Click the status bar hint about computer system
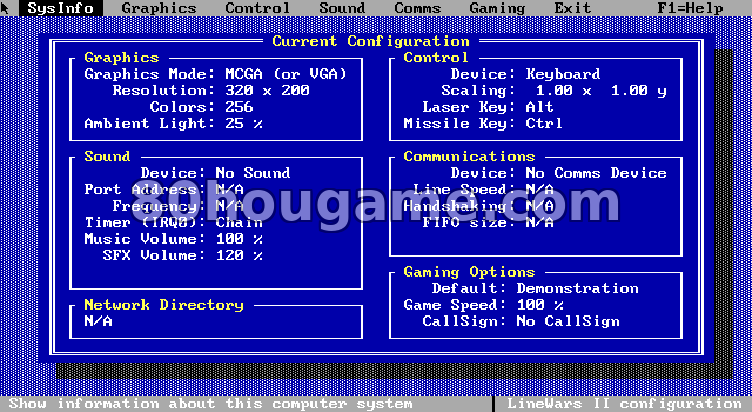This screenshot has height=412, width=752. pos(211,404)
